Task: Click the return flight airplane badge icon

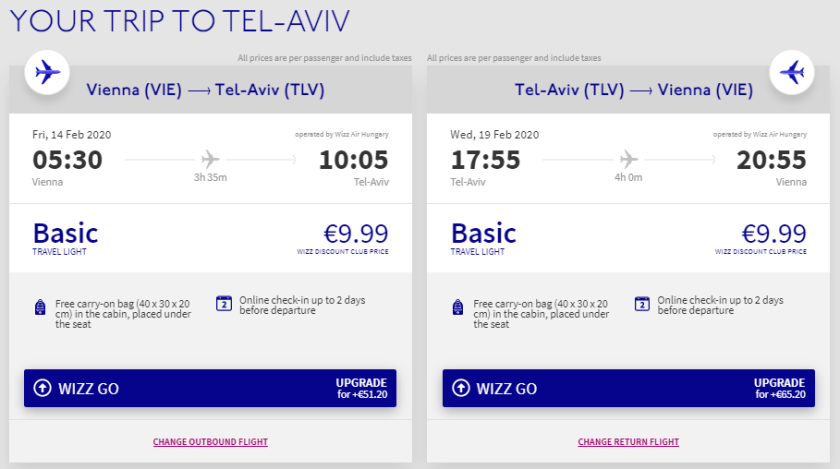Action: tap(792, 72)
